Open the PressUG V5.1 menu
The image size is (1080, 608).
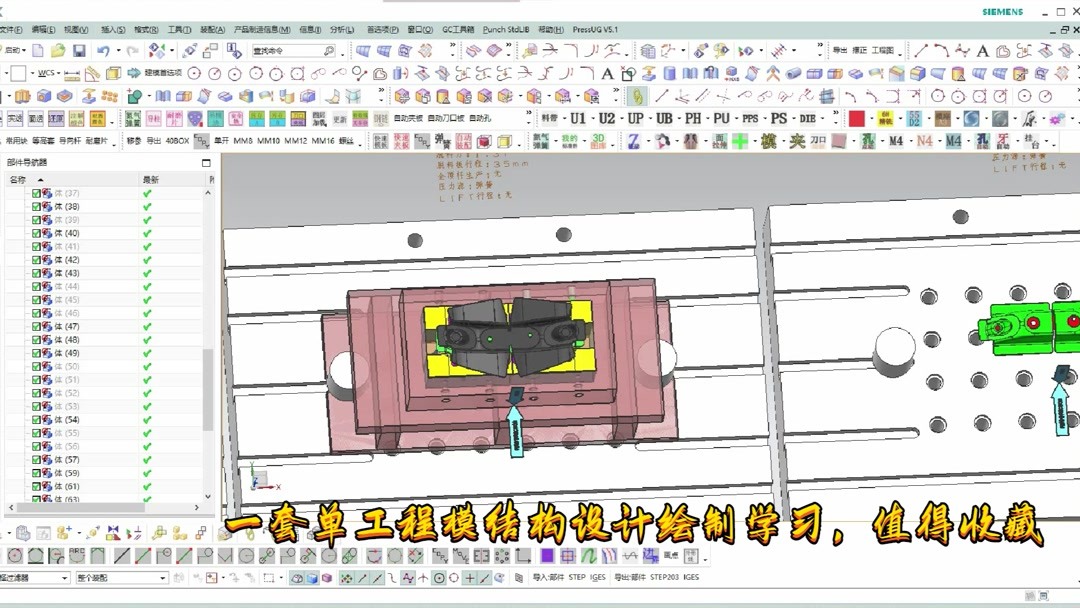coord(594,30)
